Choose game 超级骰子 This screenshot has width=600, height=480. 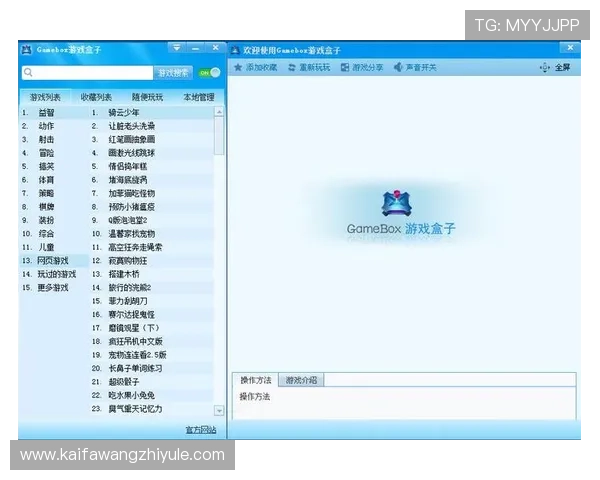click(152, 382)
